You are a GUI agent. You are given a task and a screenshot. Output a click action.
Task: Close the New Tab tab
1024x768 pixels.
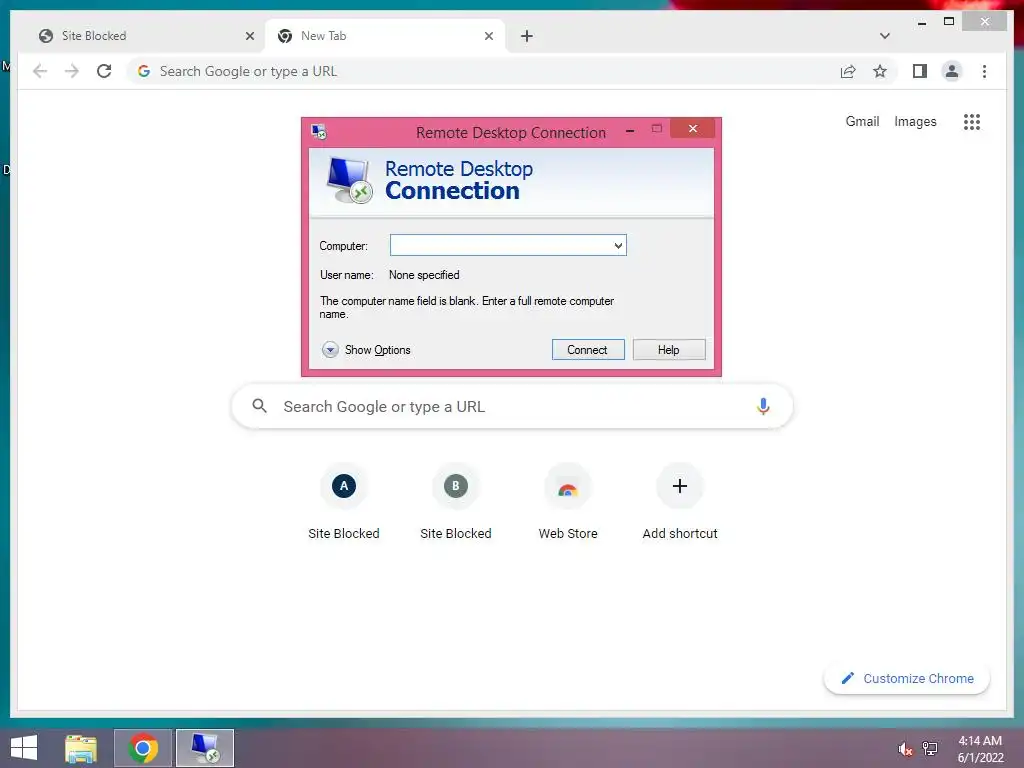pyautogui.click(x=488, y=36)
